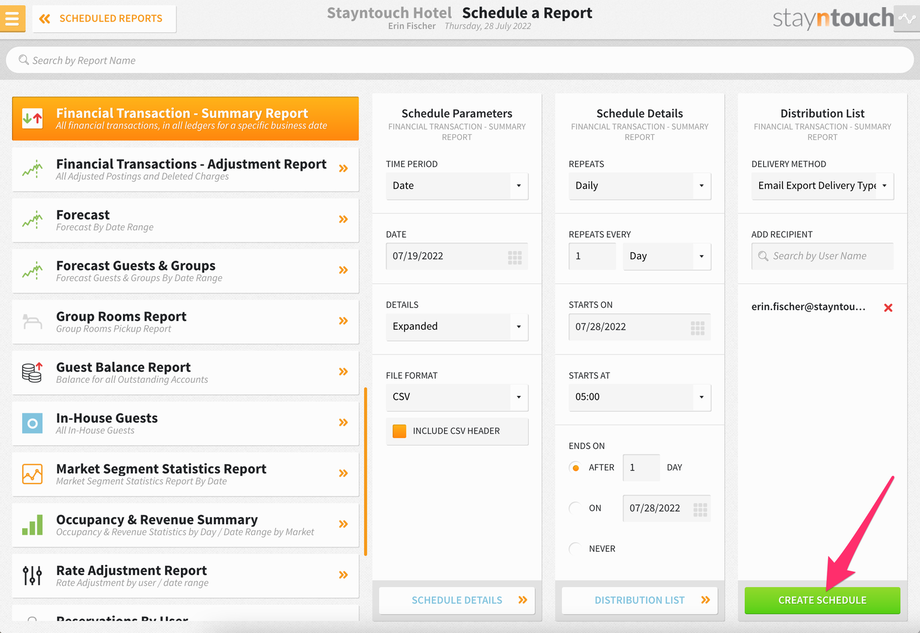Click the Rate Adjustment sliders icon

32,576
